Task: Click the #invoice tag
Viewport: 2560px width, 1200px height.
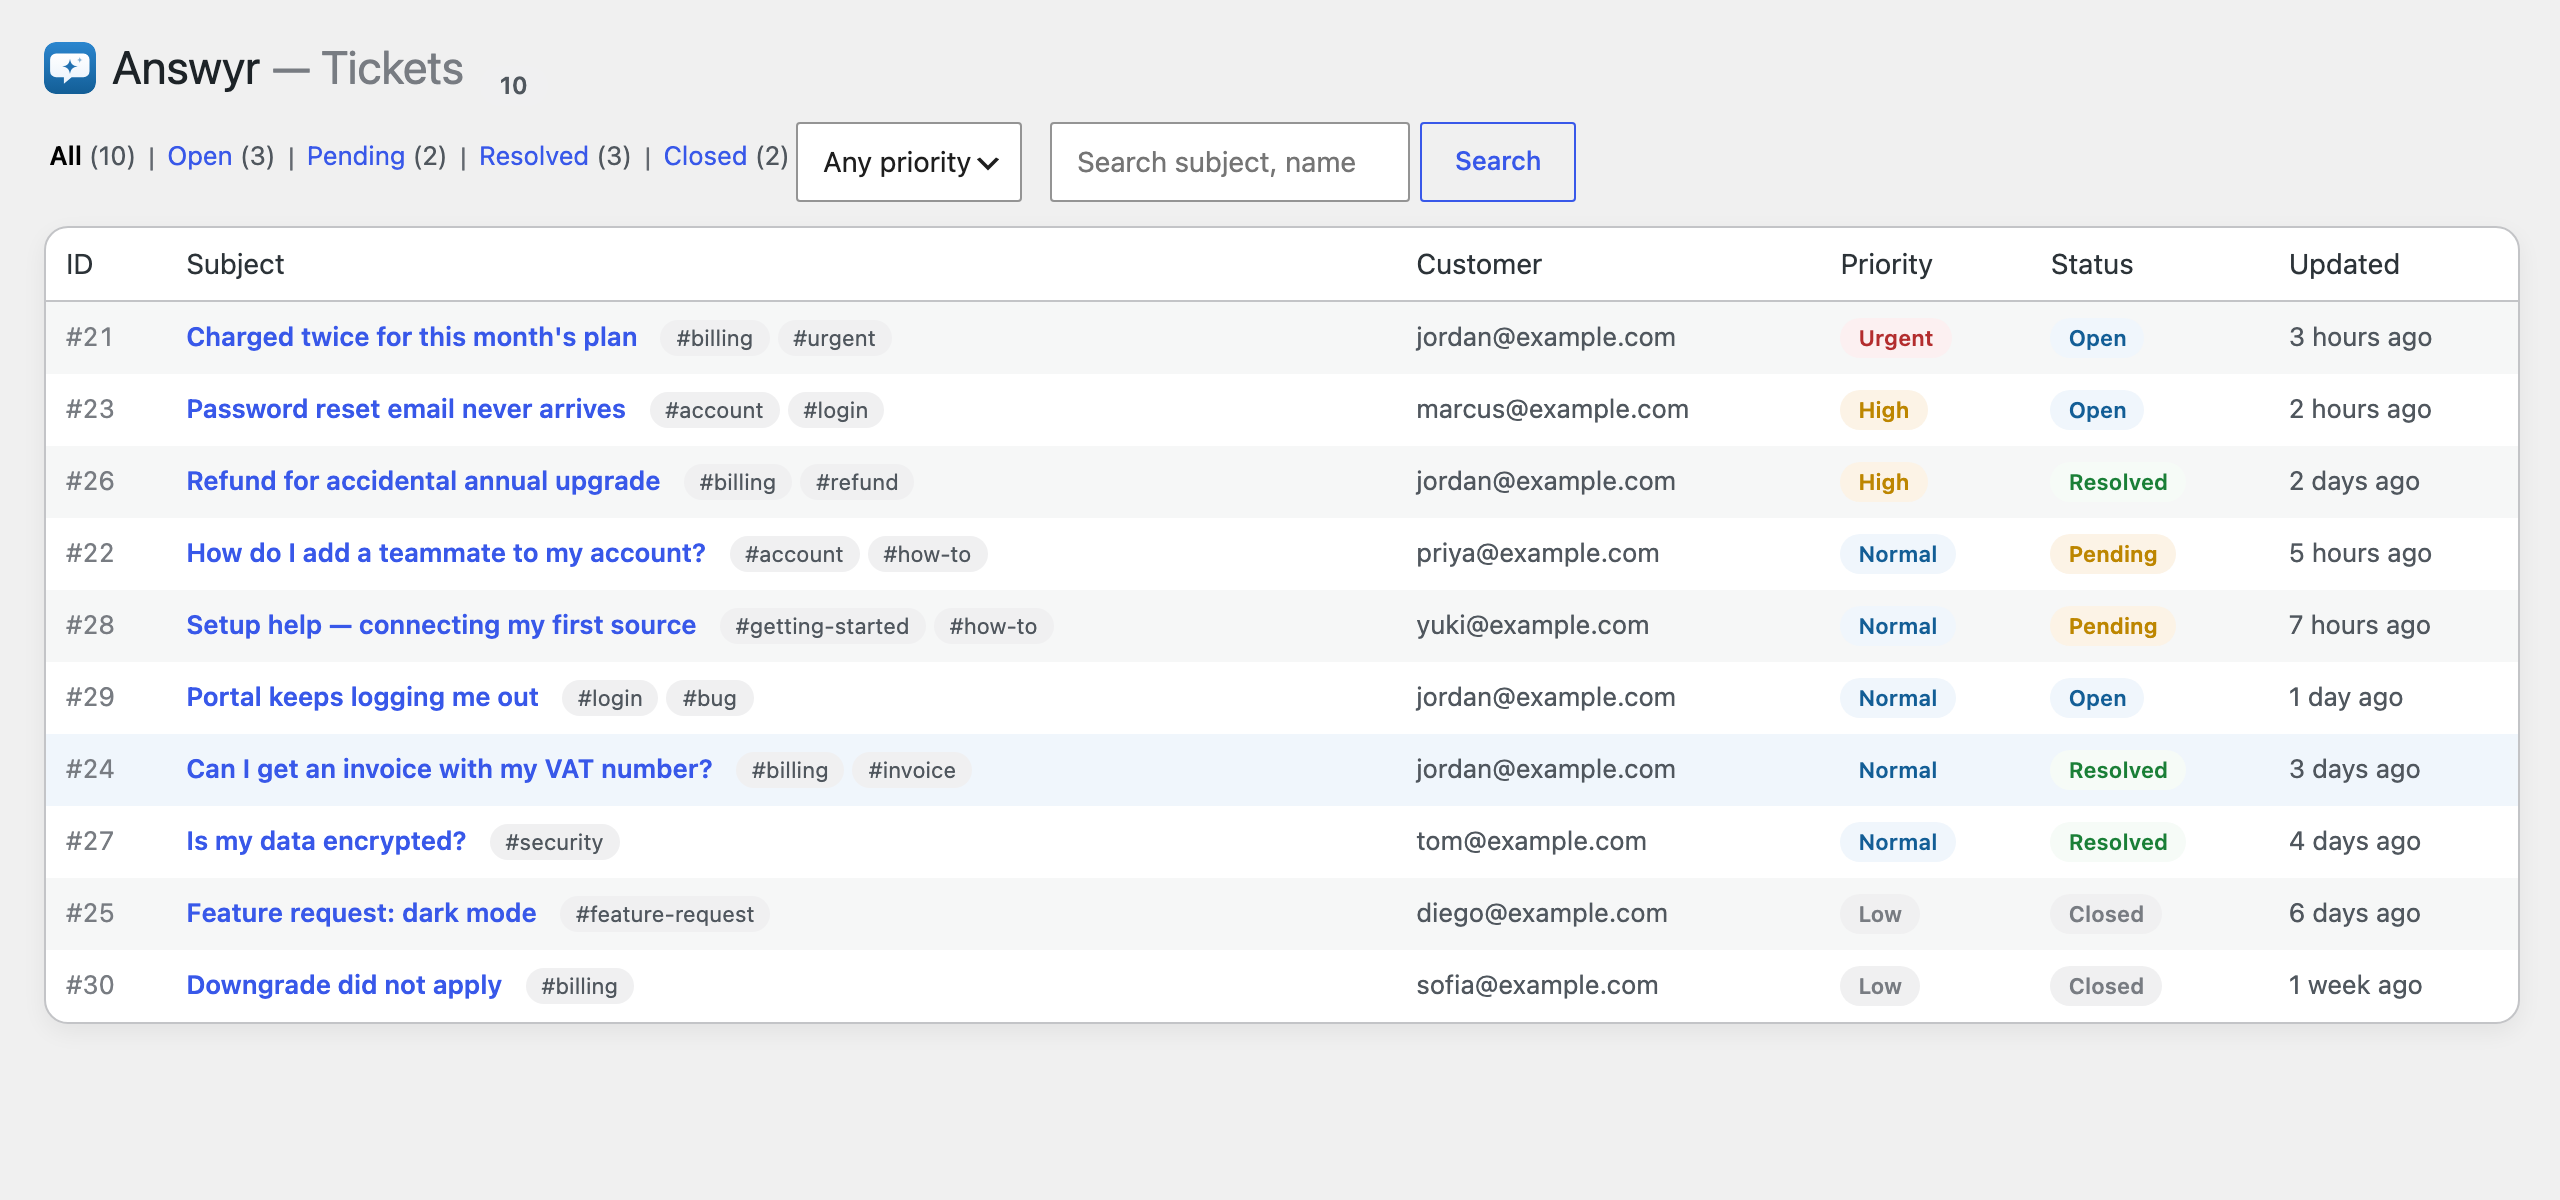Action: [911, 770]
